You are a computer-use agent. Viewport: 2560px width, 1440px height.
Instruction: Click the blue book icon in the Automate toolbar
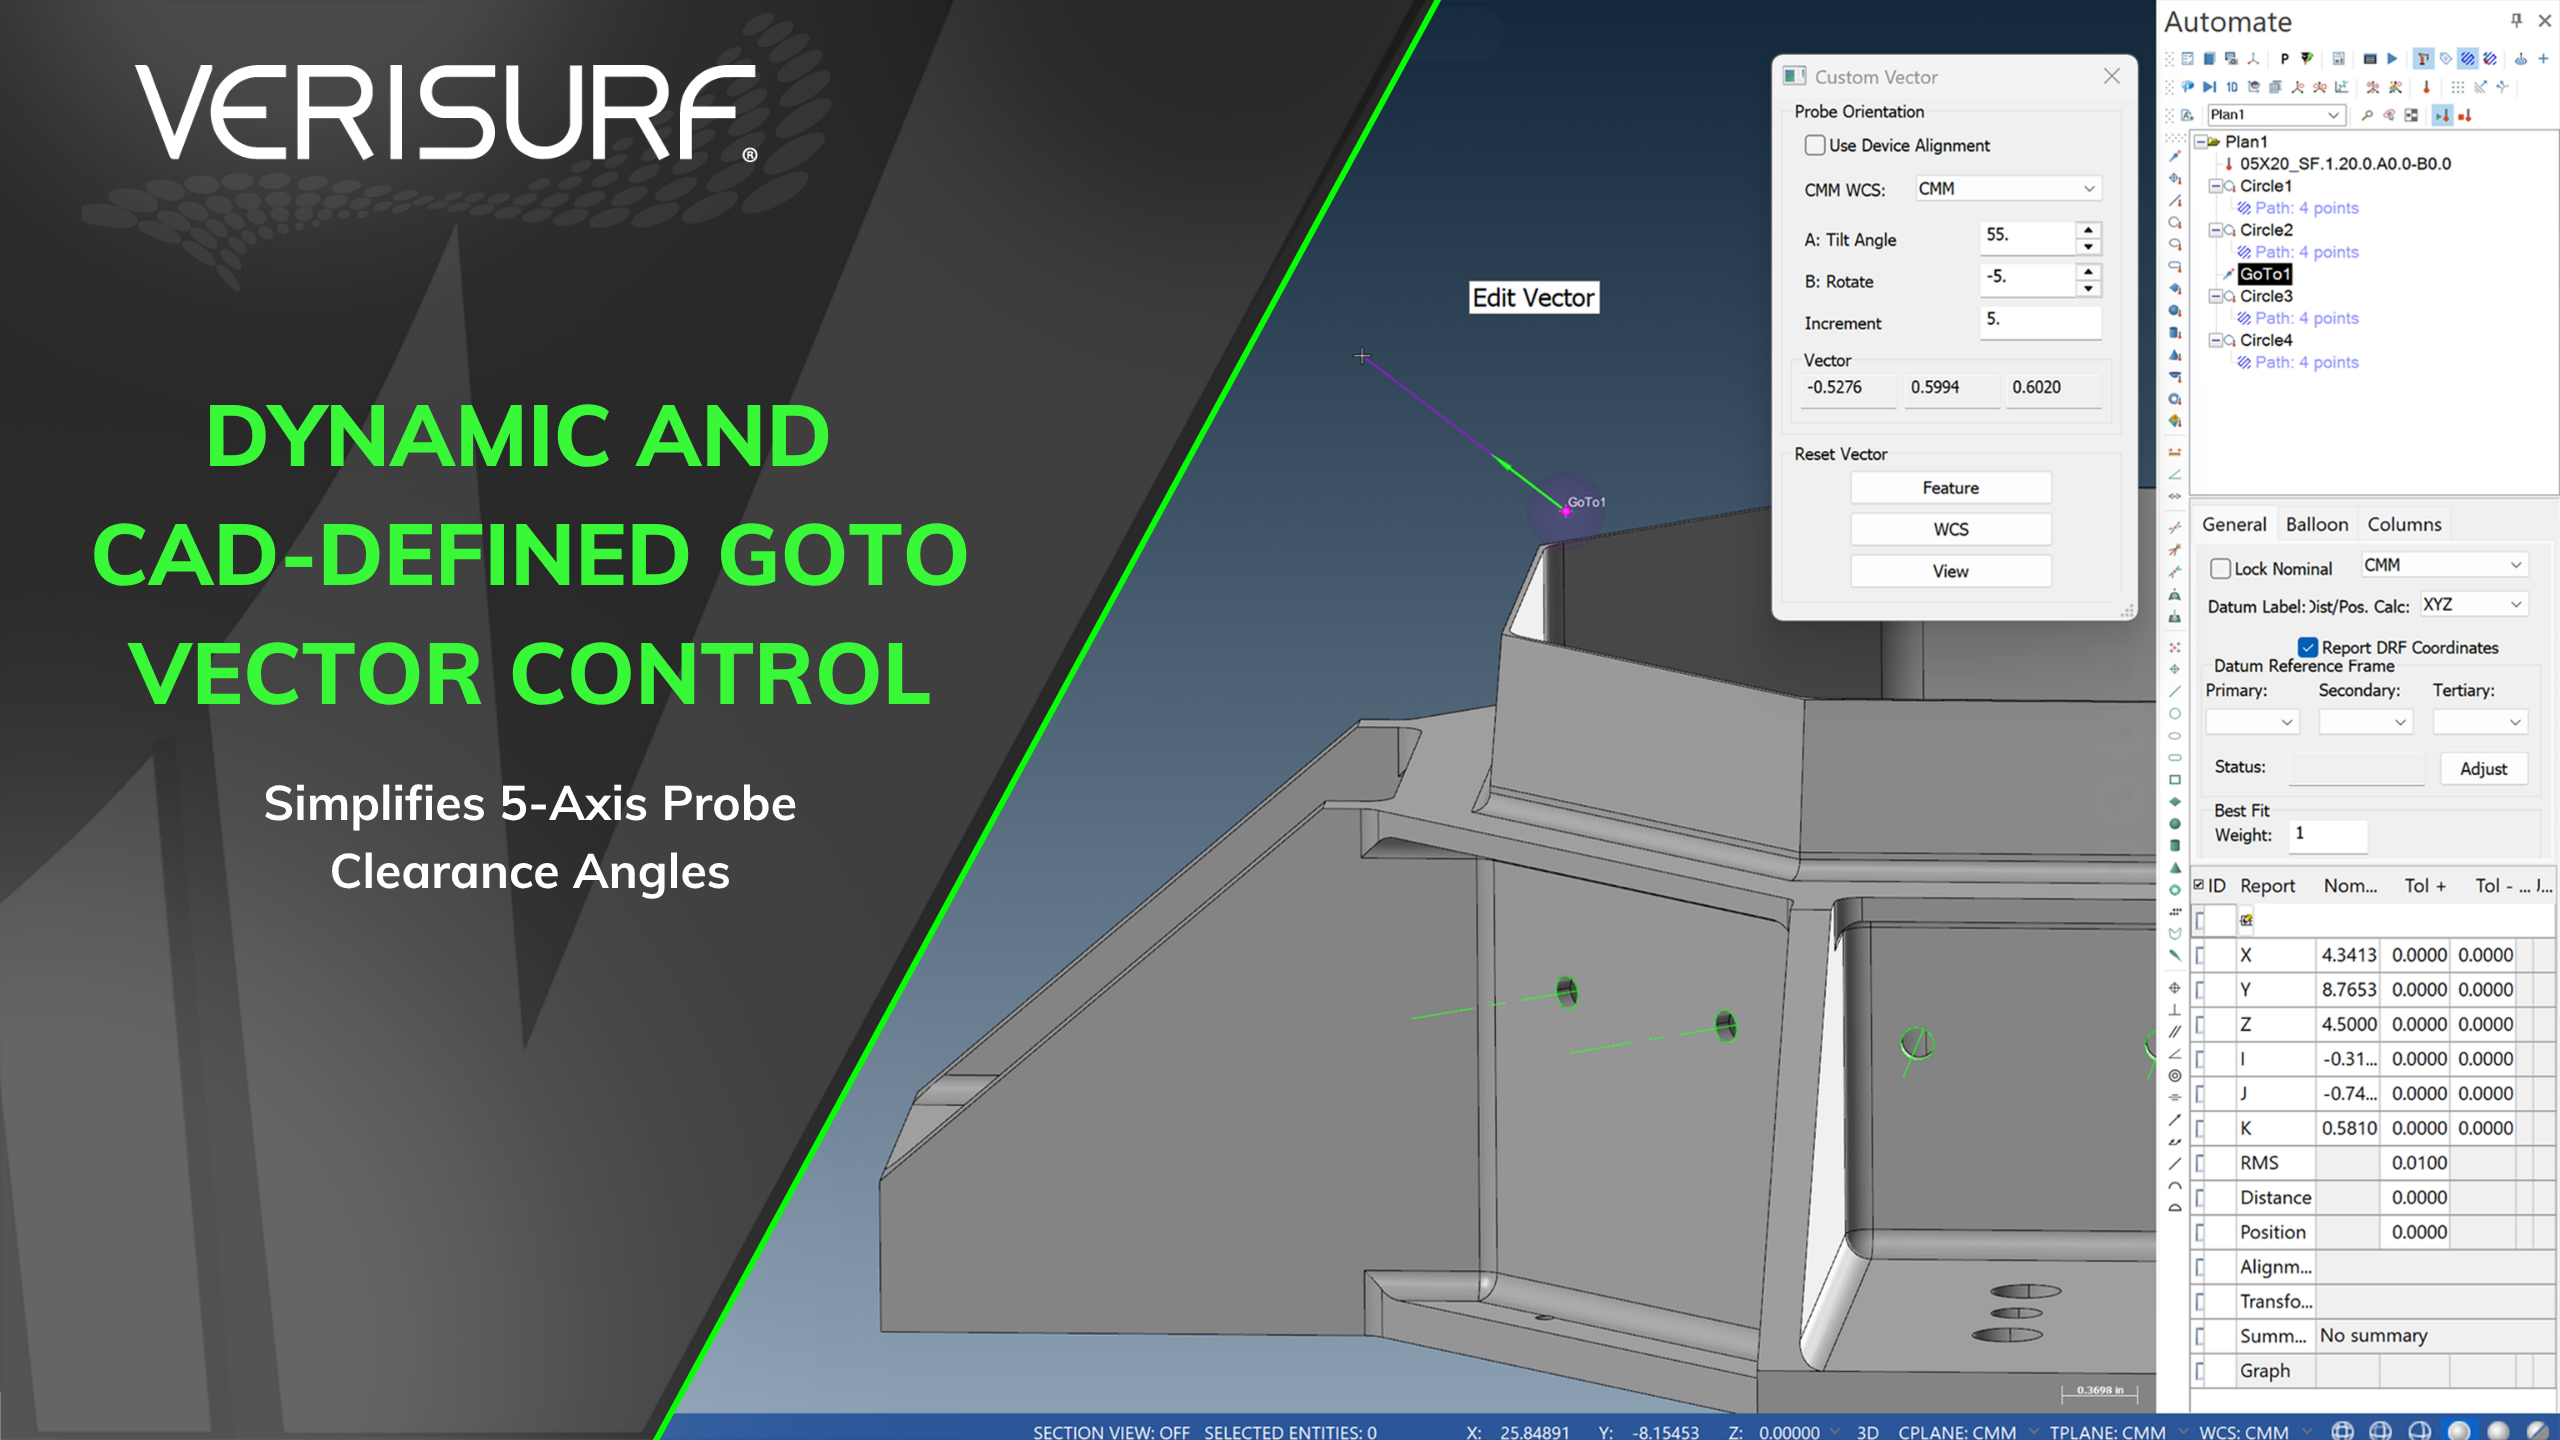(2210, 59)
